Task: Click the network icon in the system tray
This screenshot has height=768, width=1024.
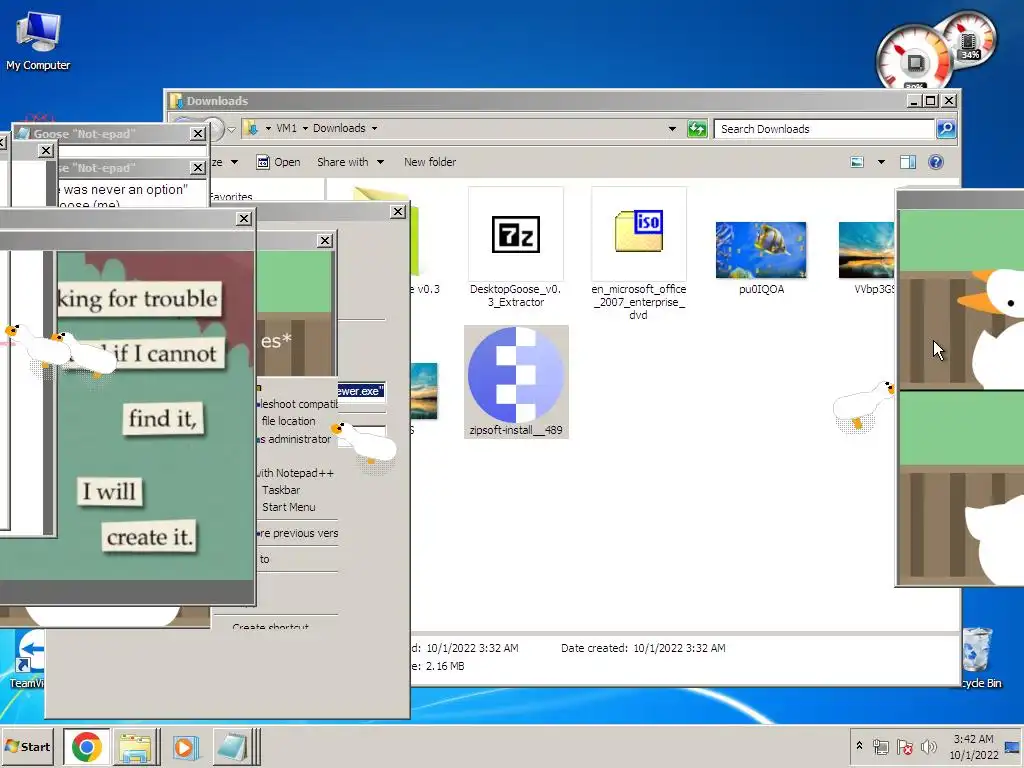Action: (x=881, y=746)
